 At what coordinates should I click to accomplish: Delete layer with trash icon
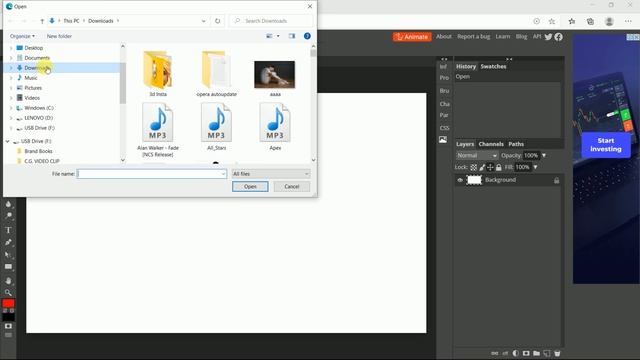click(557, 353)
